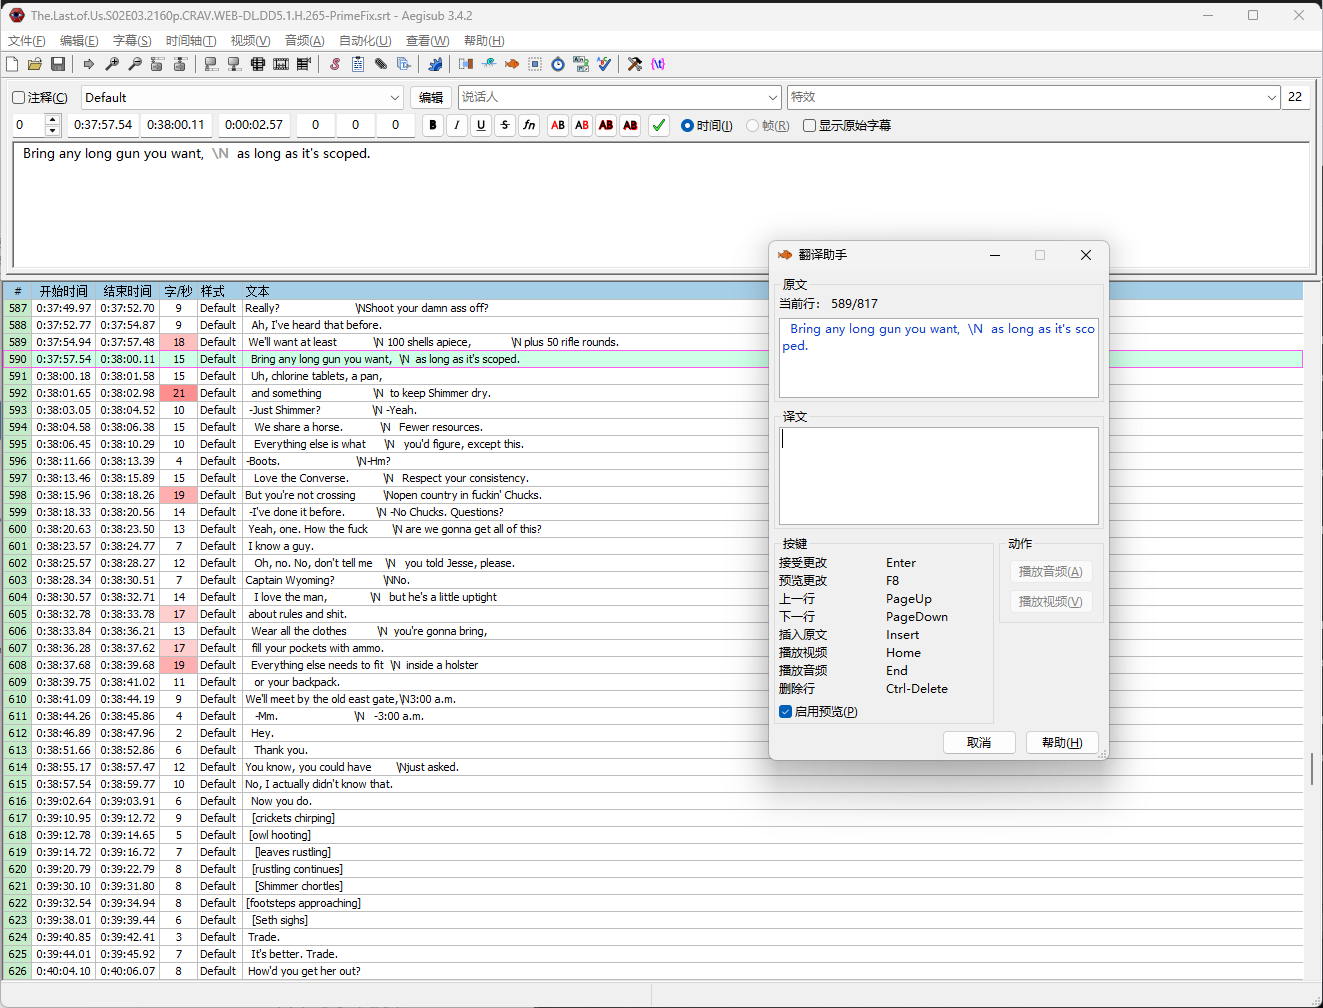Toggle tag hiding mode icon

pyautogui.click(x=658, y=64)
